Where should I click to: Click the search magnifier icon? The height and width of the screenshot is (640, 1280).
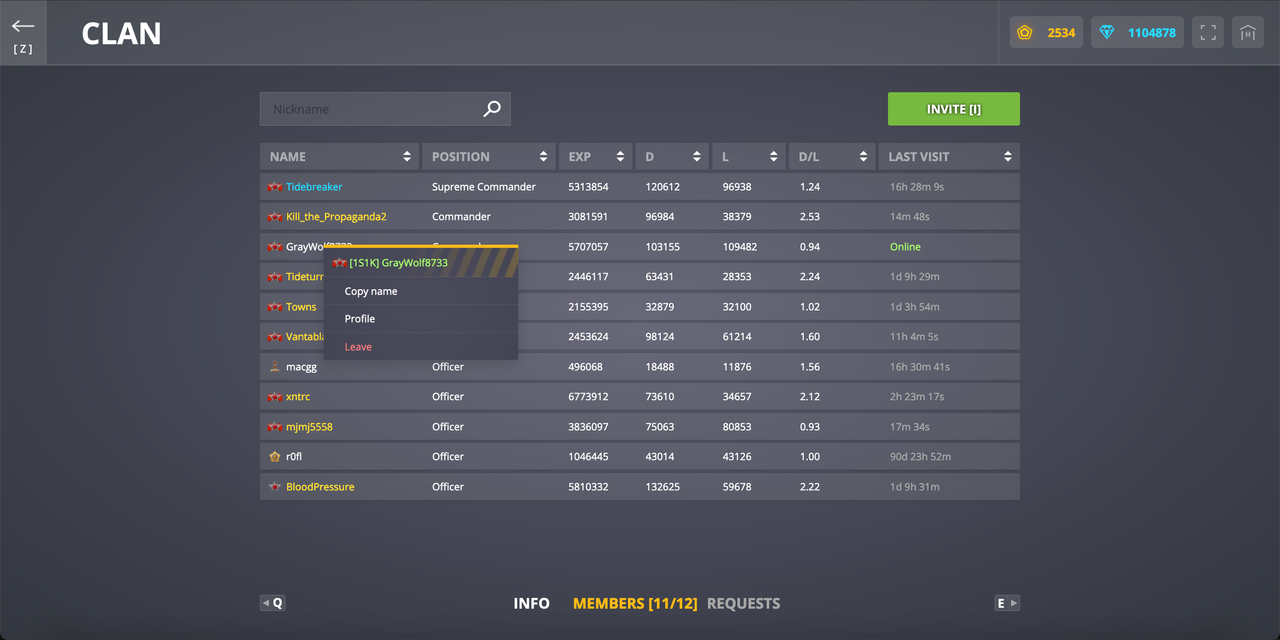pos(492,109)
